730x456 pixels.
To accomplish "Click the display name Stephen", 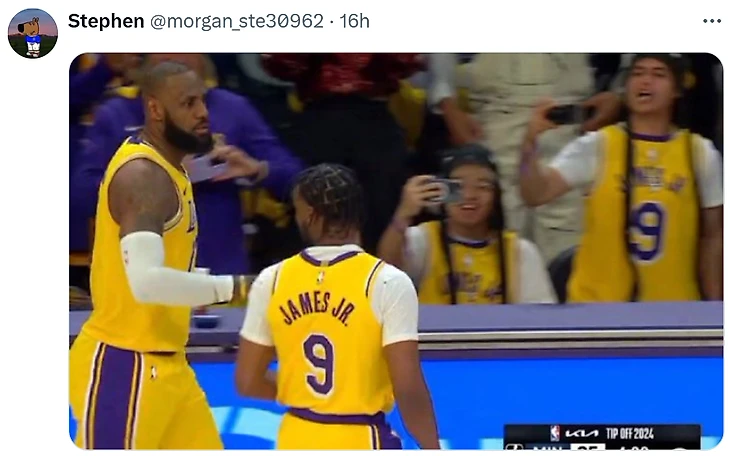I will [x=106, y=21].
